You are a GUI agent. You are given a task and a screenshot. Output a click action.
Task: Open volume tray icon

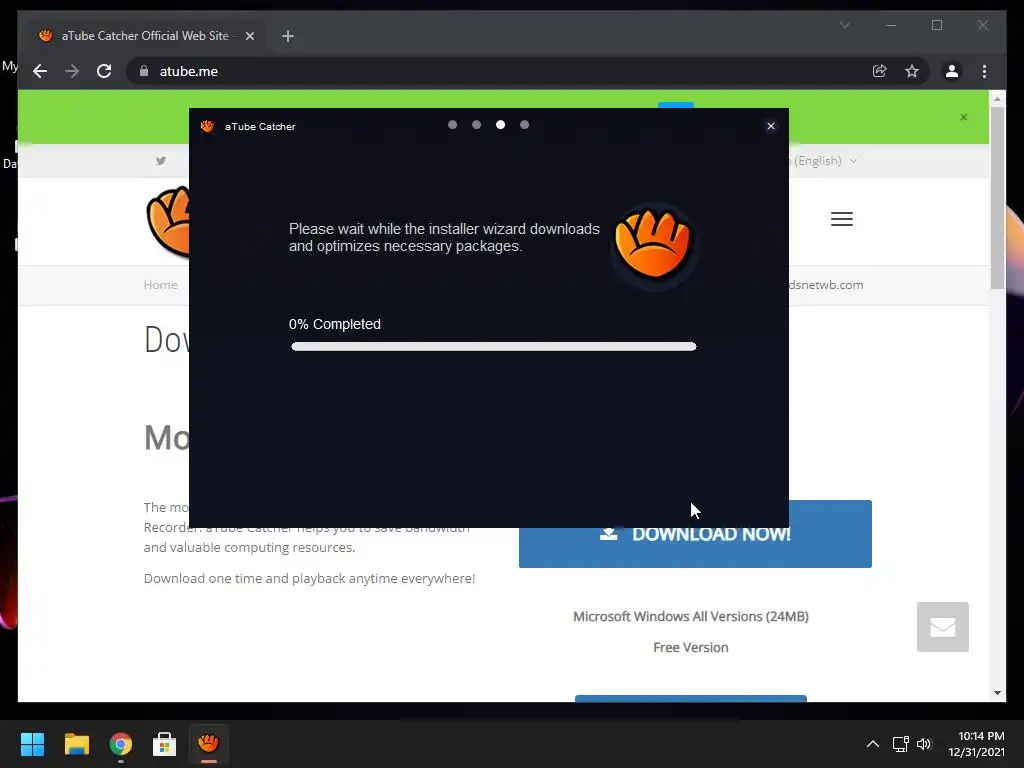coord(923,744)
